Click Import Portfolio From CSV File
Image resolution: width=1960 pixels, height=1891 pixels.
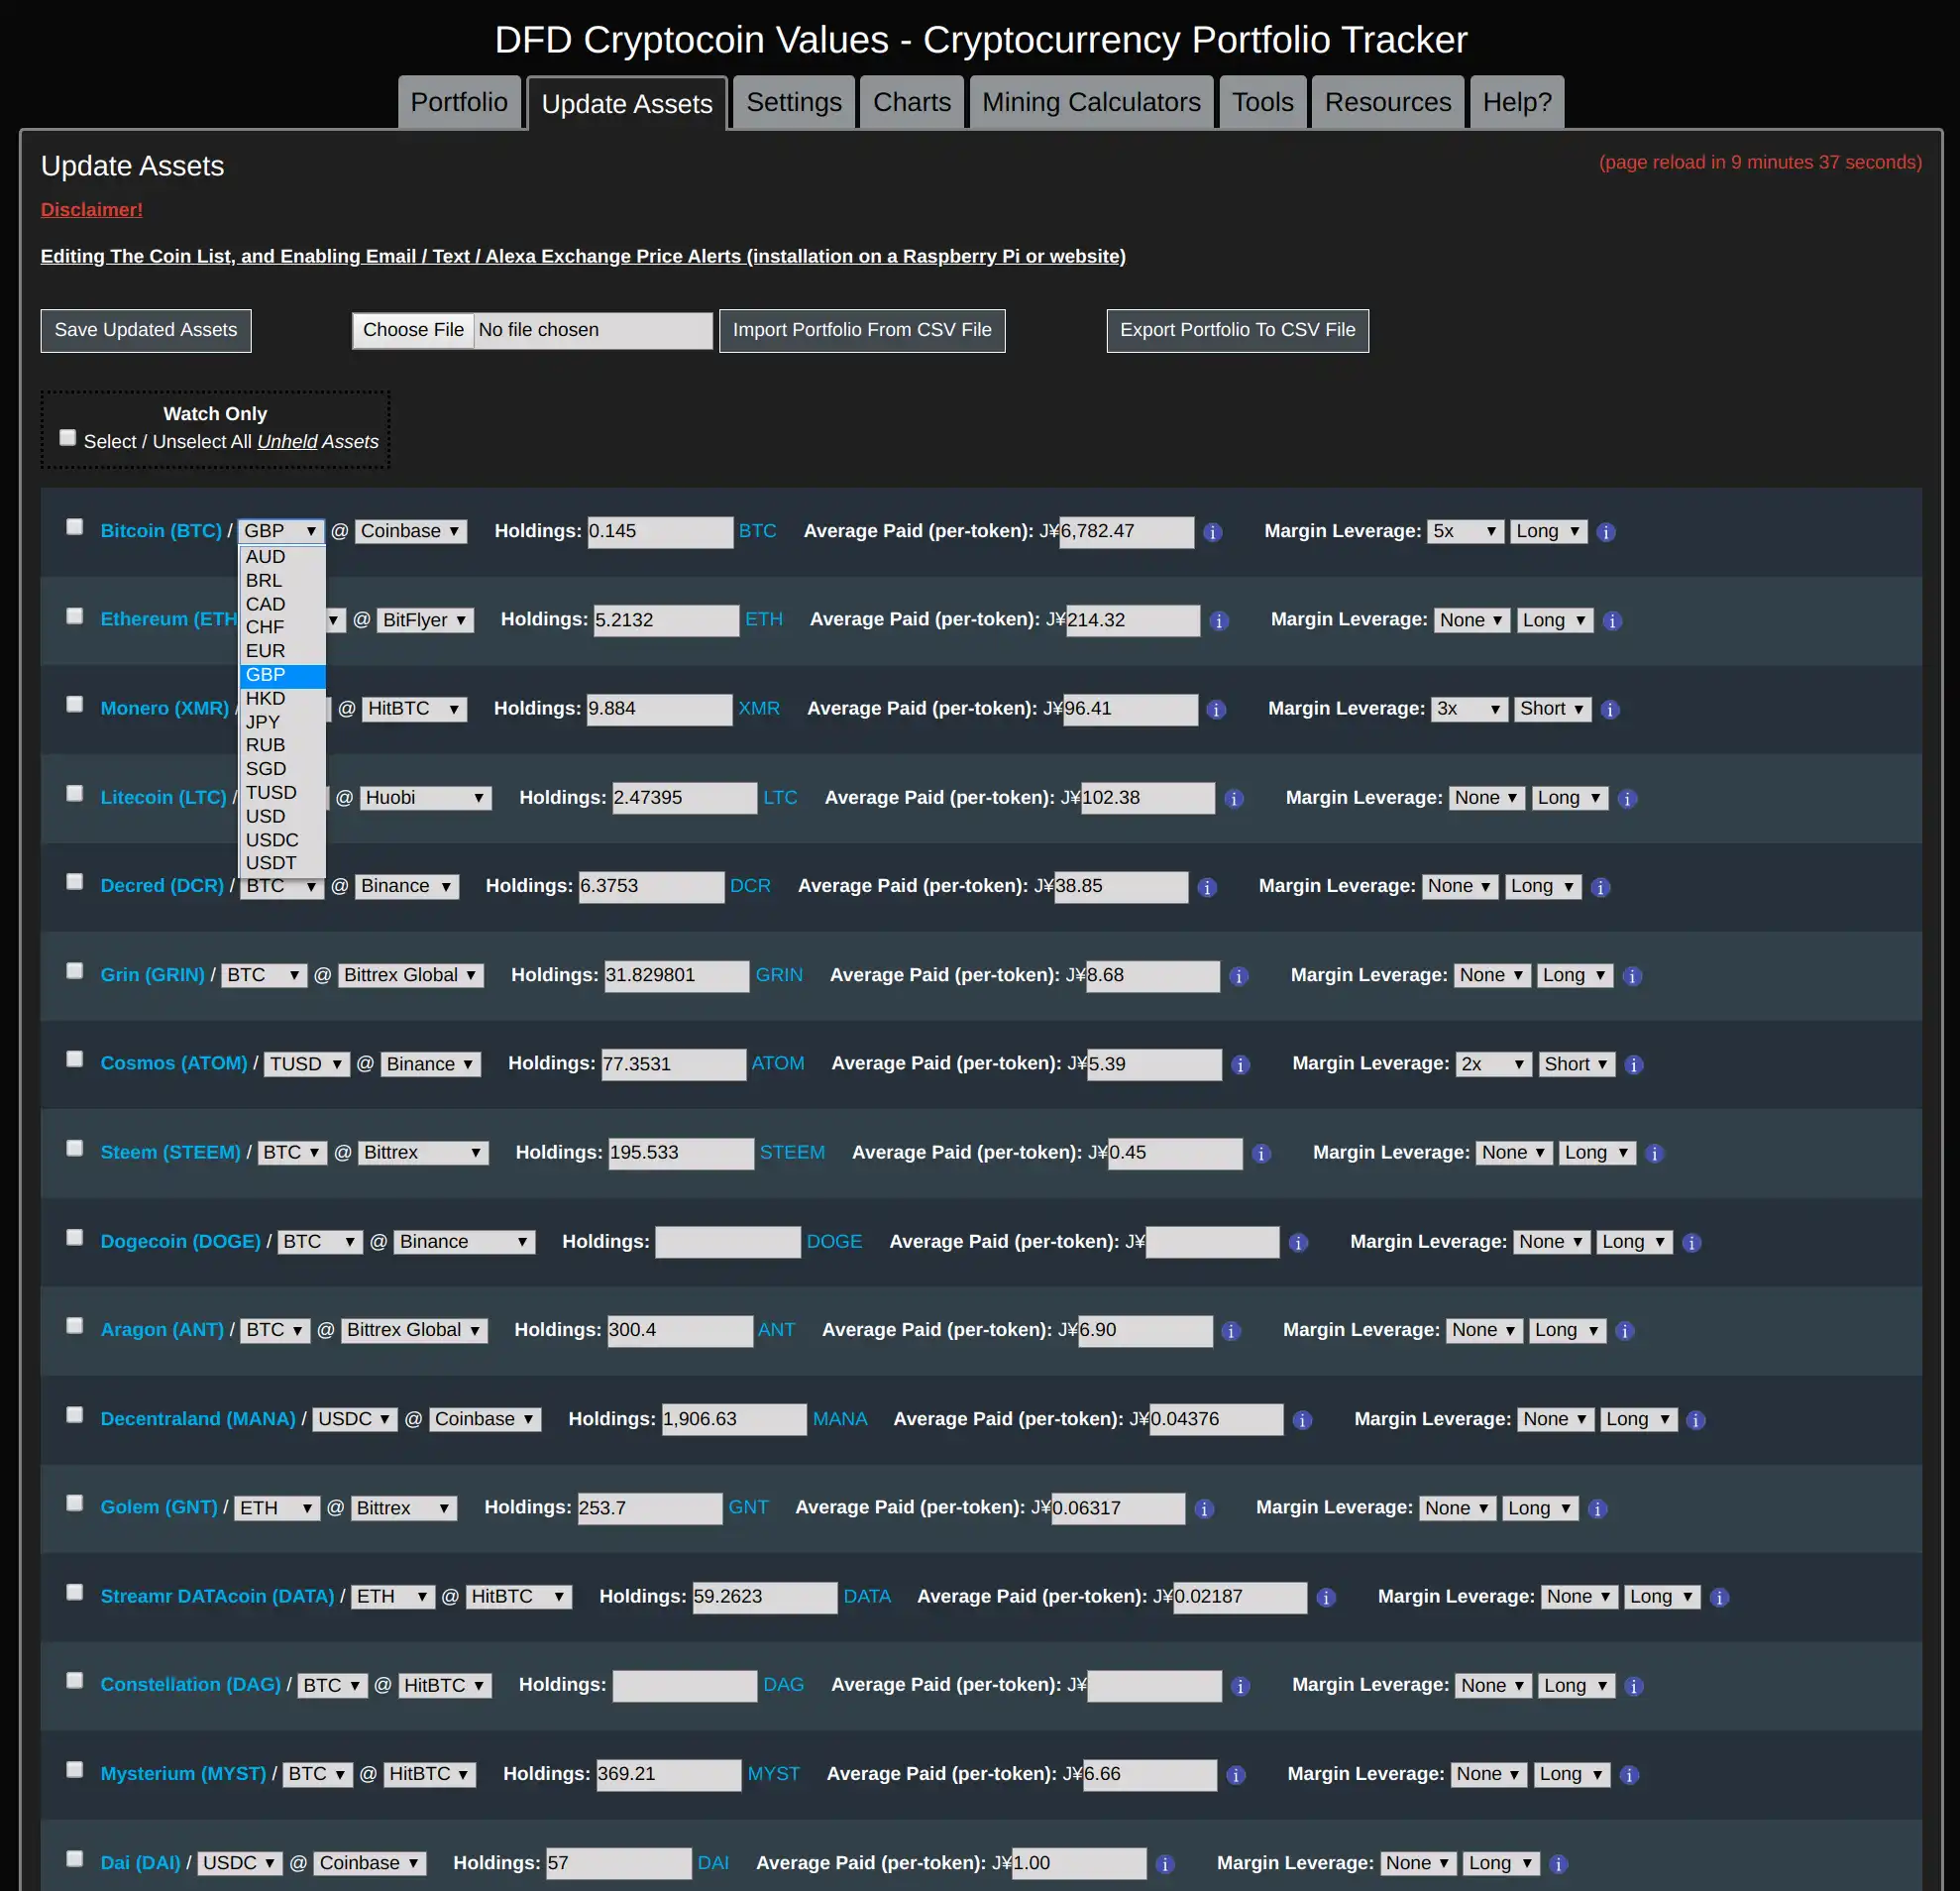861,329
